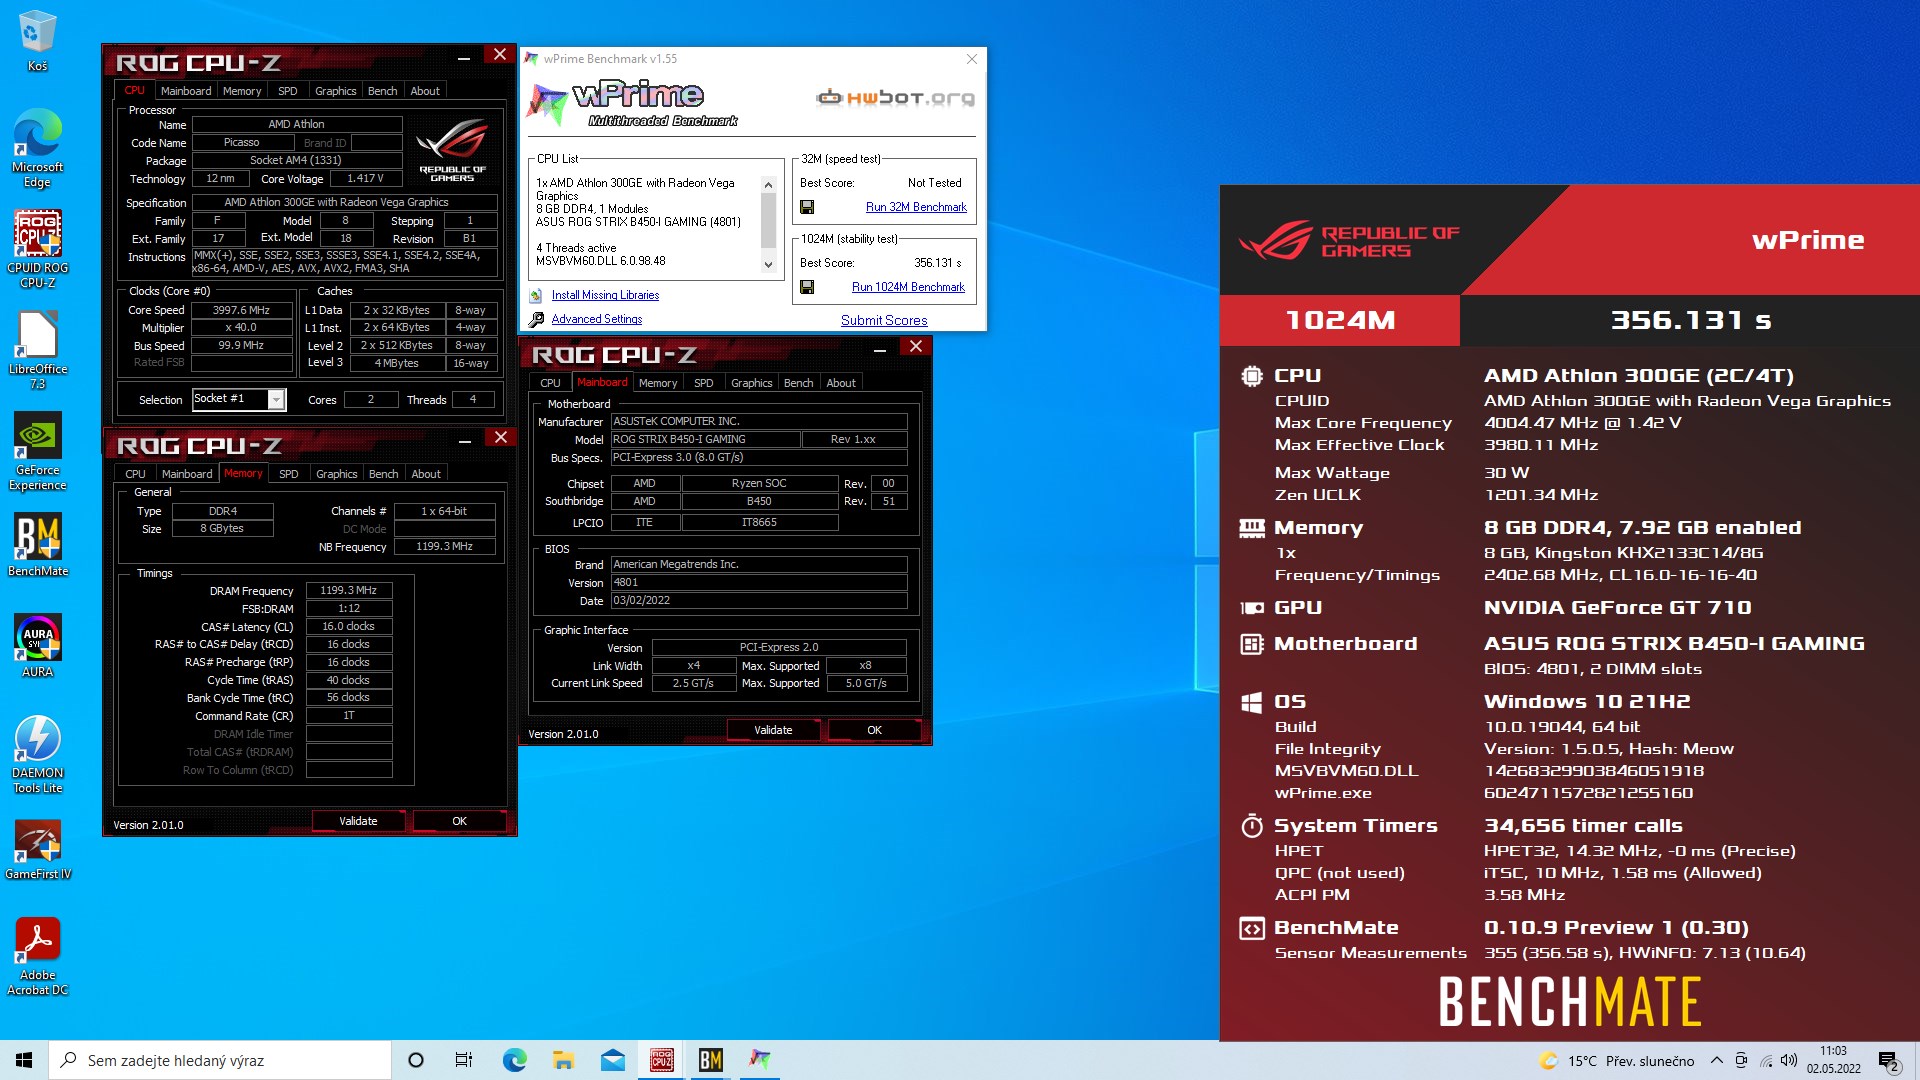
Task: Show hidden system tray icons chevron
Action: coord(1716,1060)
